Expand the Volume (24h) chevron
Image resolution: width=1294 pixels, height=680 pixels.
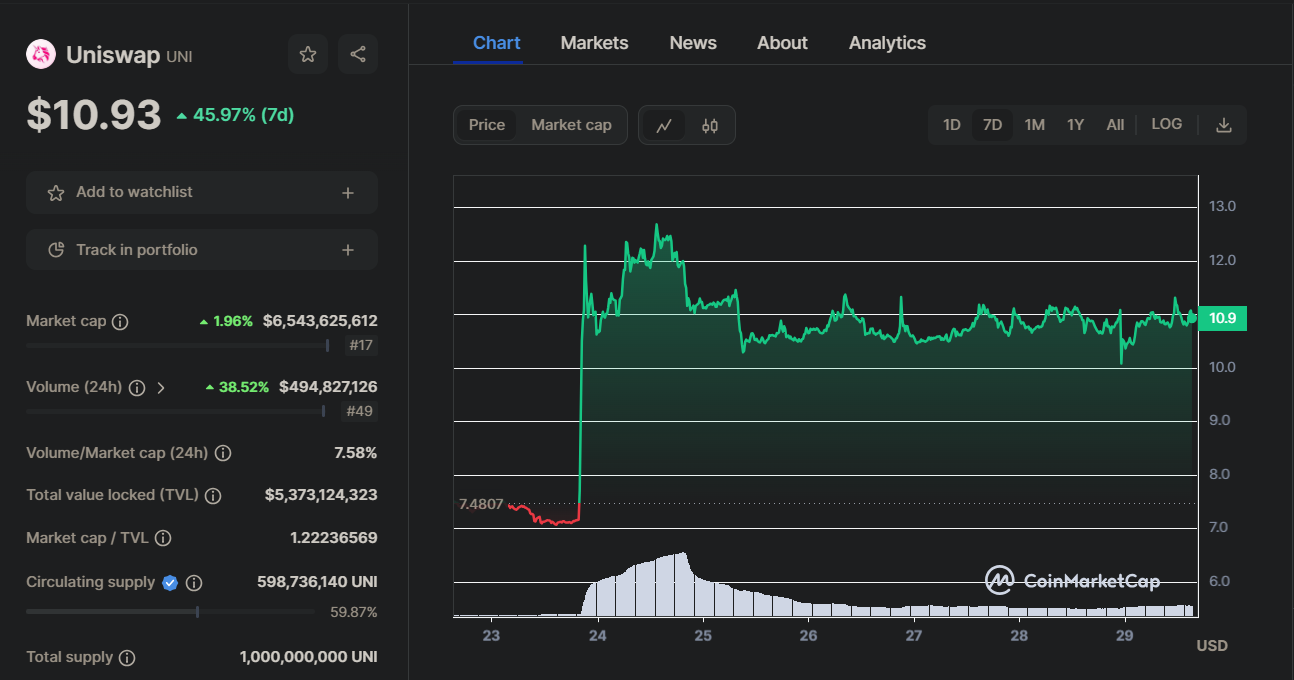161,387
